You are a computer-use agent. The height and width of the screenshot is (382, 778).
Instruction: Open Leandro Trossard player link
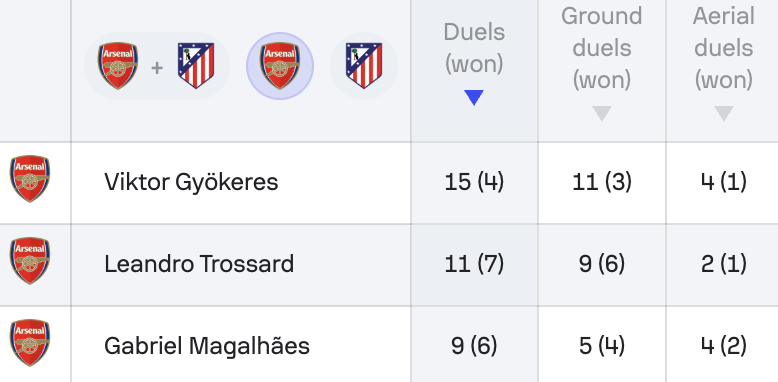pos(199,264)
